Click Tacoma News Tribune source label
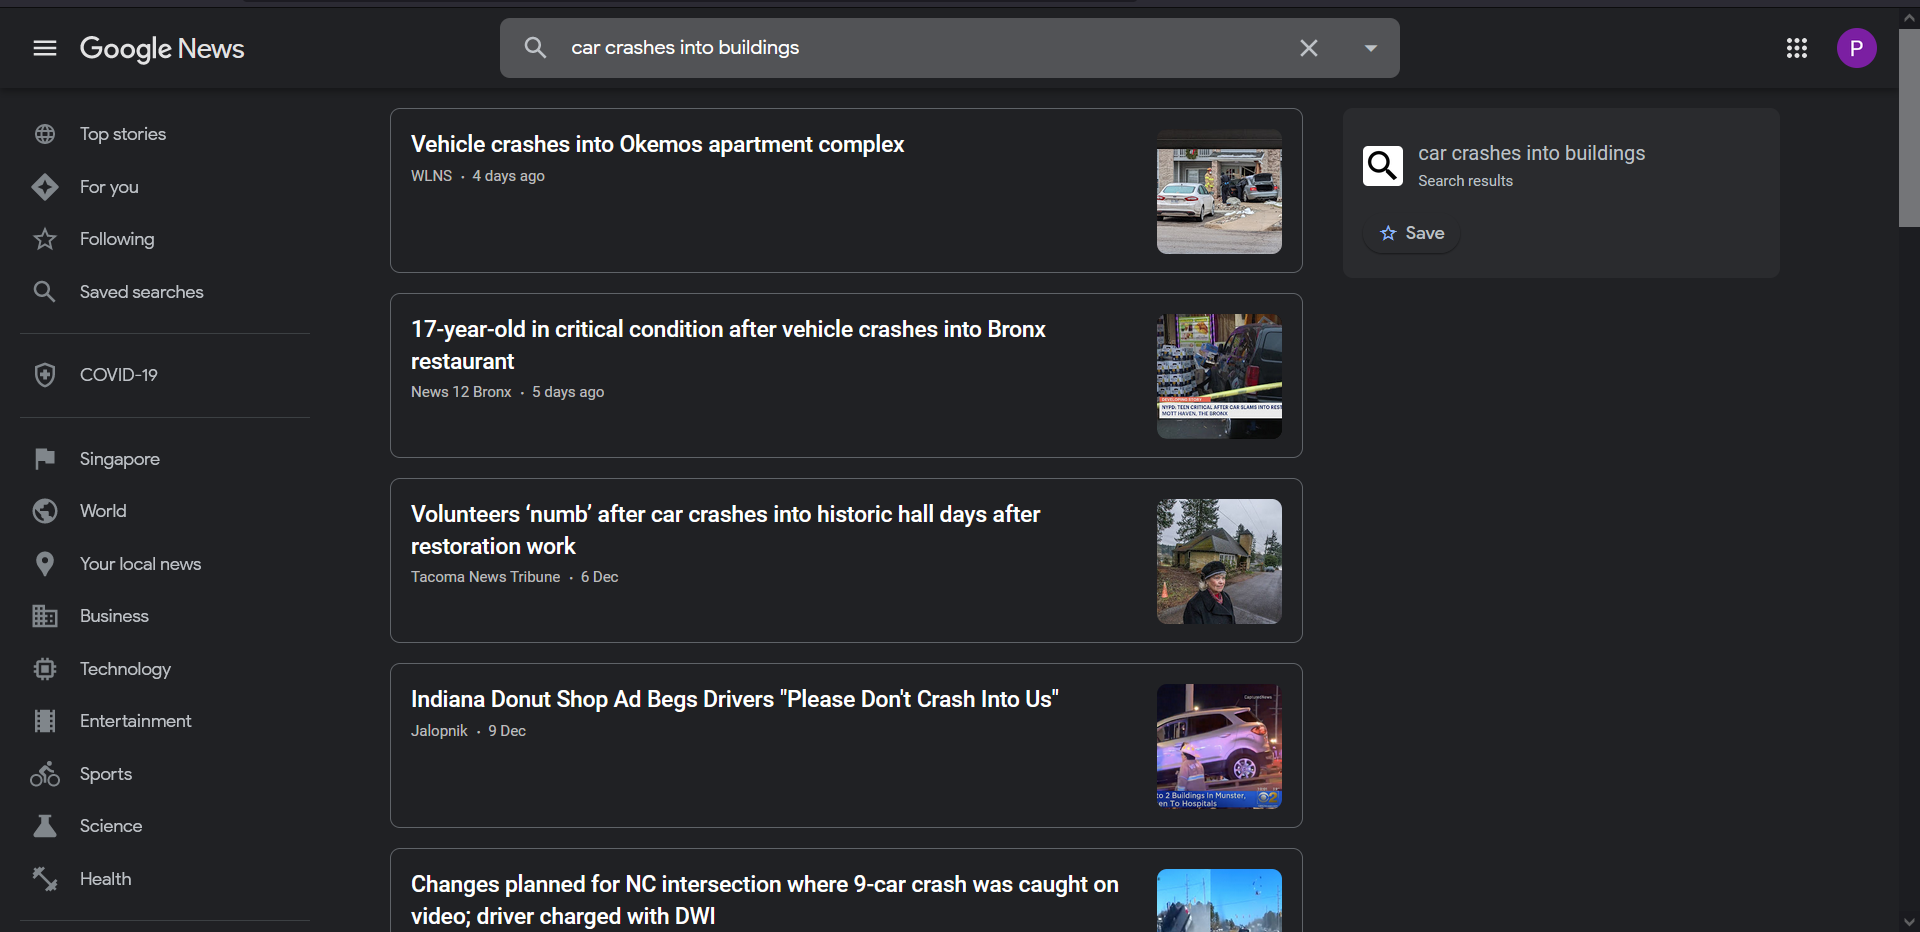 485,577
